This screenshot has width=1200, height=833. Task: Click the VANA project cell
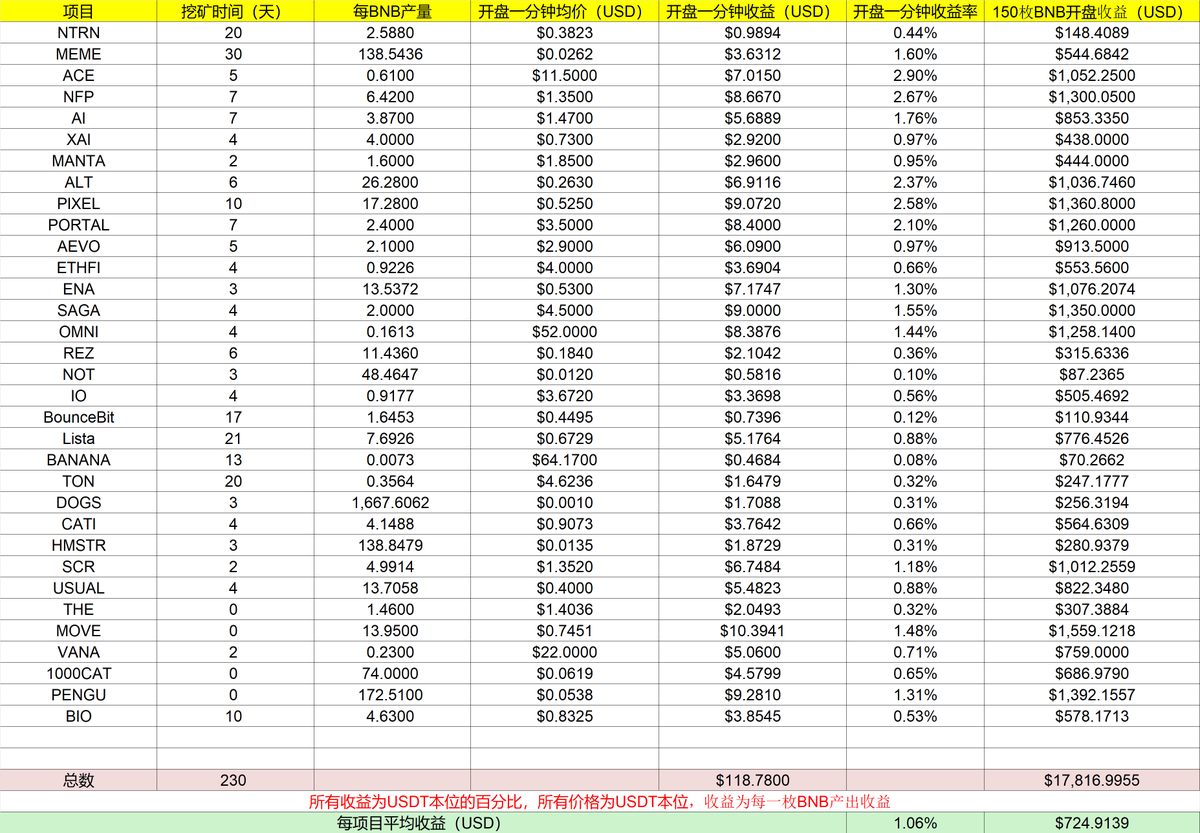[x=78, y=652]
